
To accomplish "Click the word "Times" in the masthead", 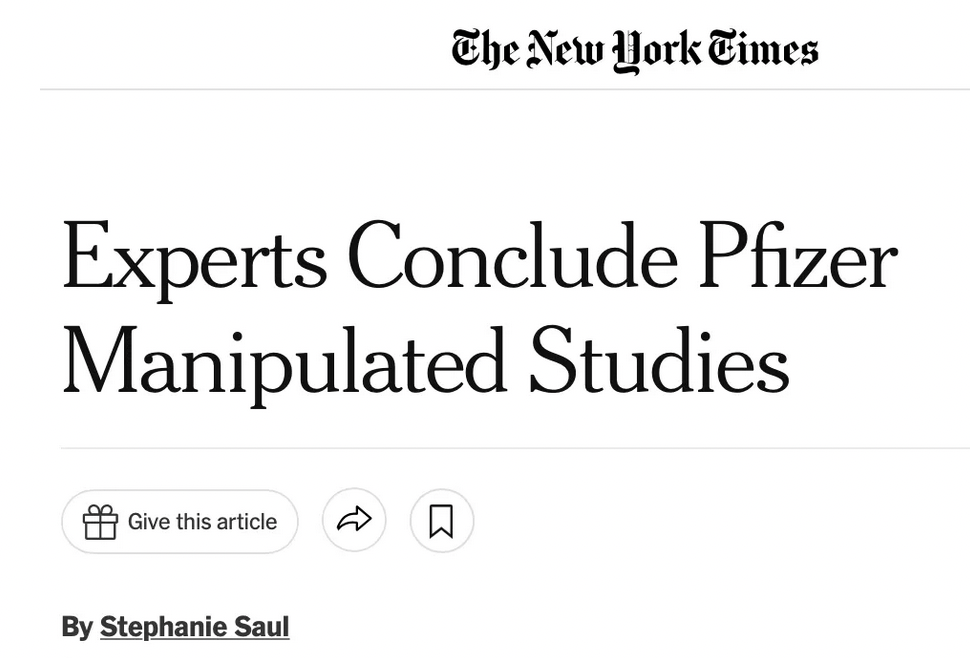I will click(763, 50).
